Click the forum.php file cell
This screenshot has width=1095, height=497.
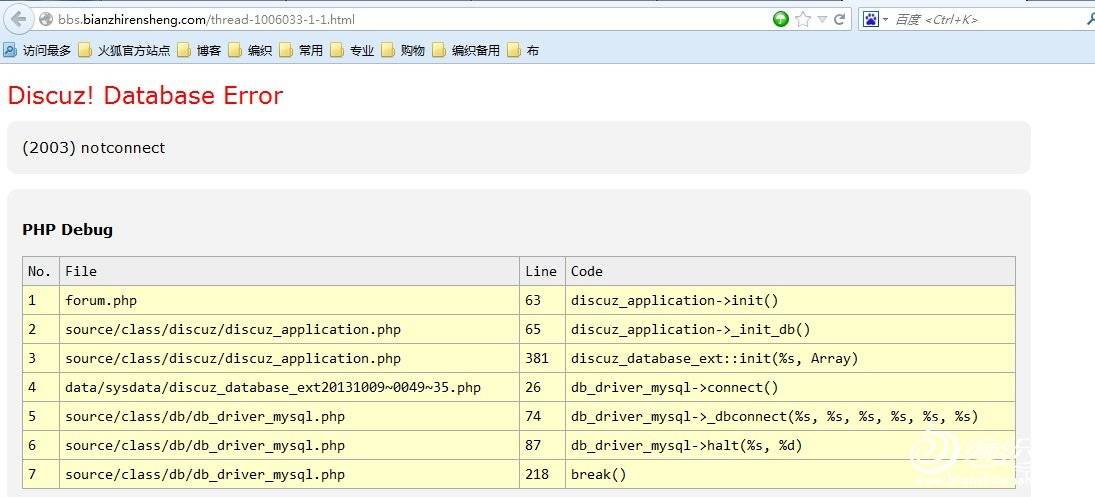290,300
